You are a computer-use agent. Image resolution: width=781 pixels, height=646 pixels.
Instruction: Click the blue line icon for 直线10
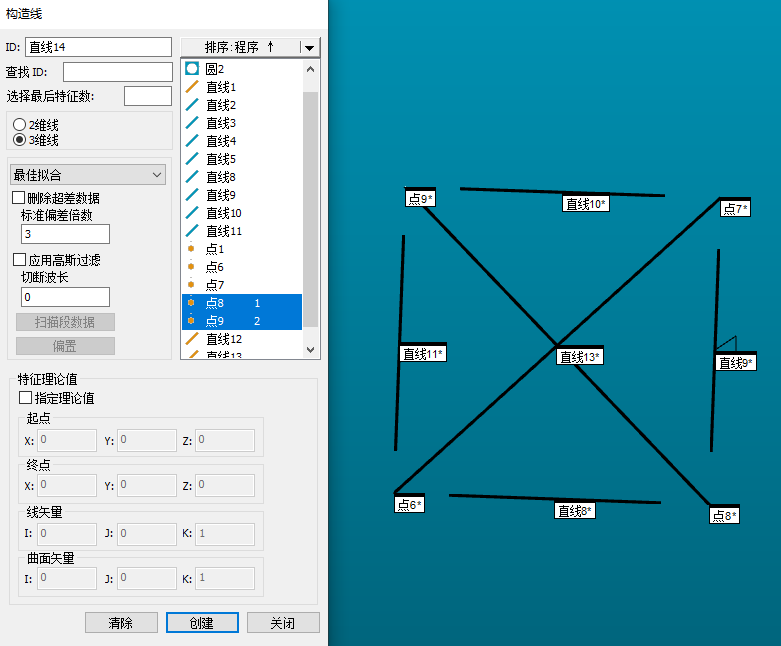tap(192, 213)
